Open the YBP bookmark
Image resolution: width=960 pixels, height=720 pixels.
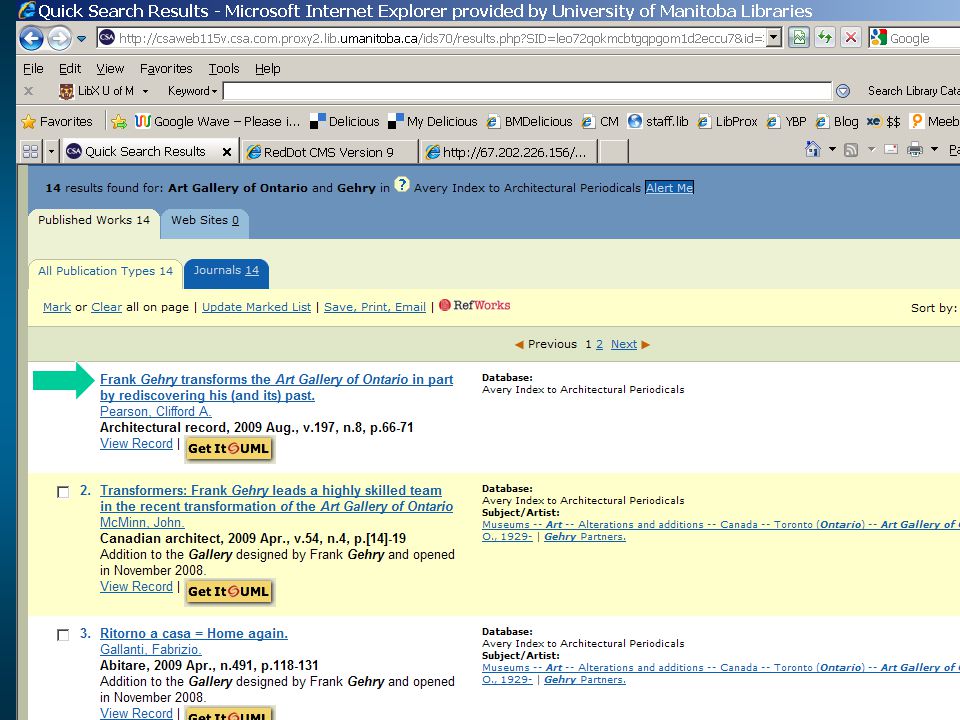[787, 121]
